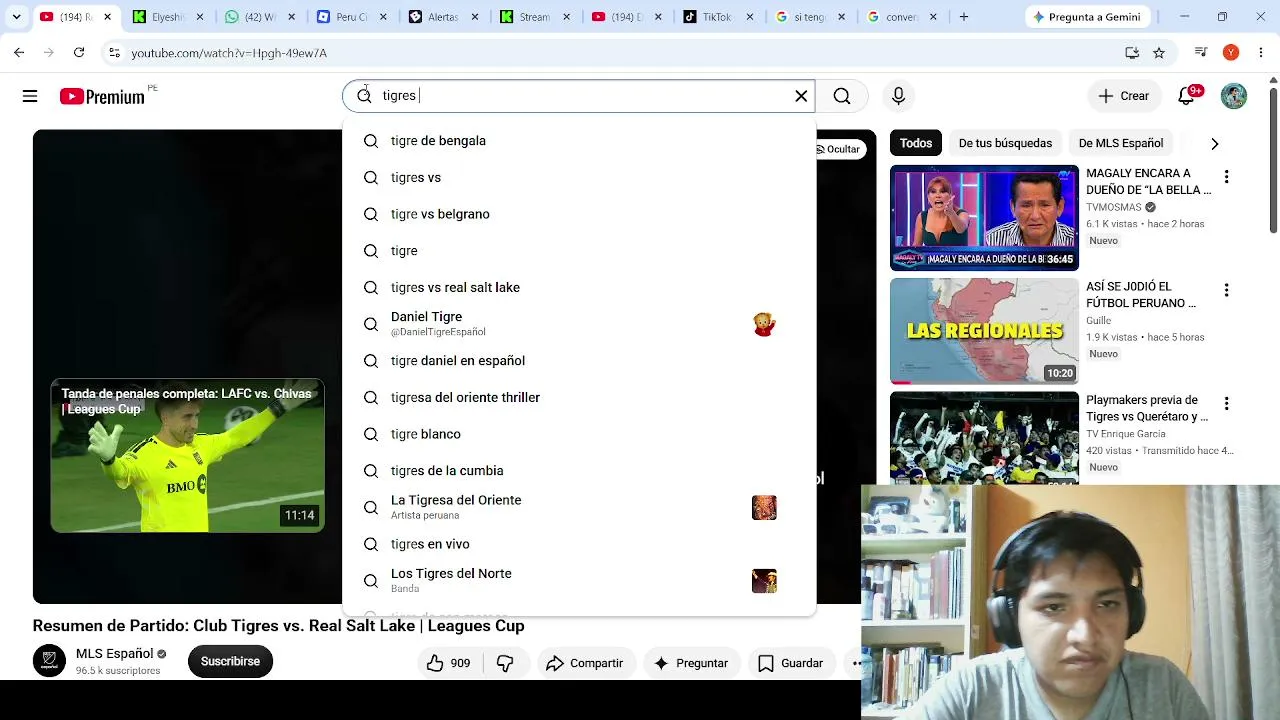The image size is (1280, 720).
Task: Select suggestion 'tigres vs'
Action: (x=579, y=178)
